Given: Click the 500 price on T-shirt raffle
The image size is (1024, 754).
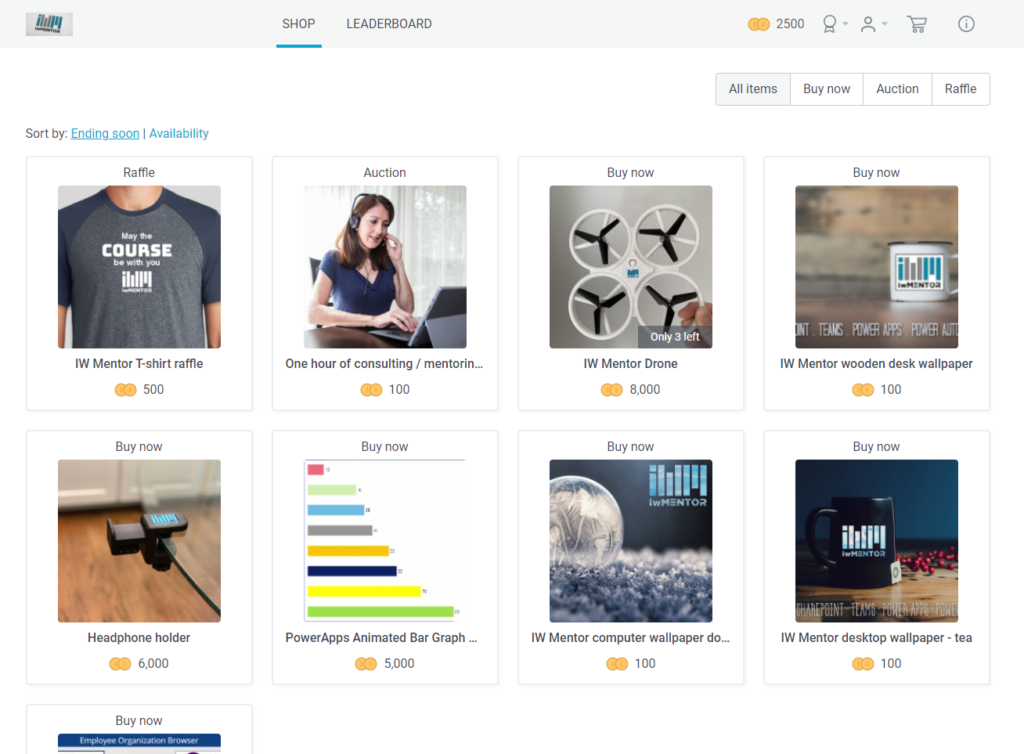Looking at the screenshot, I should coord(153,390).
